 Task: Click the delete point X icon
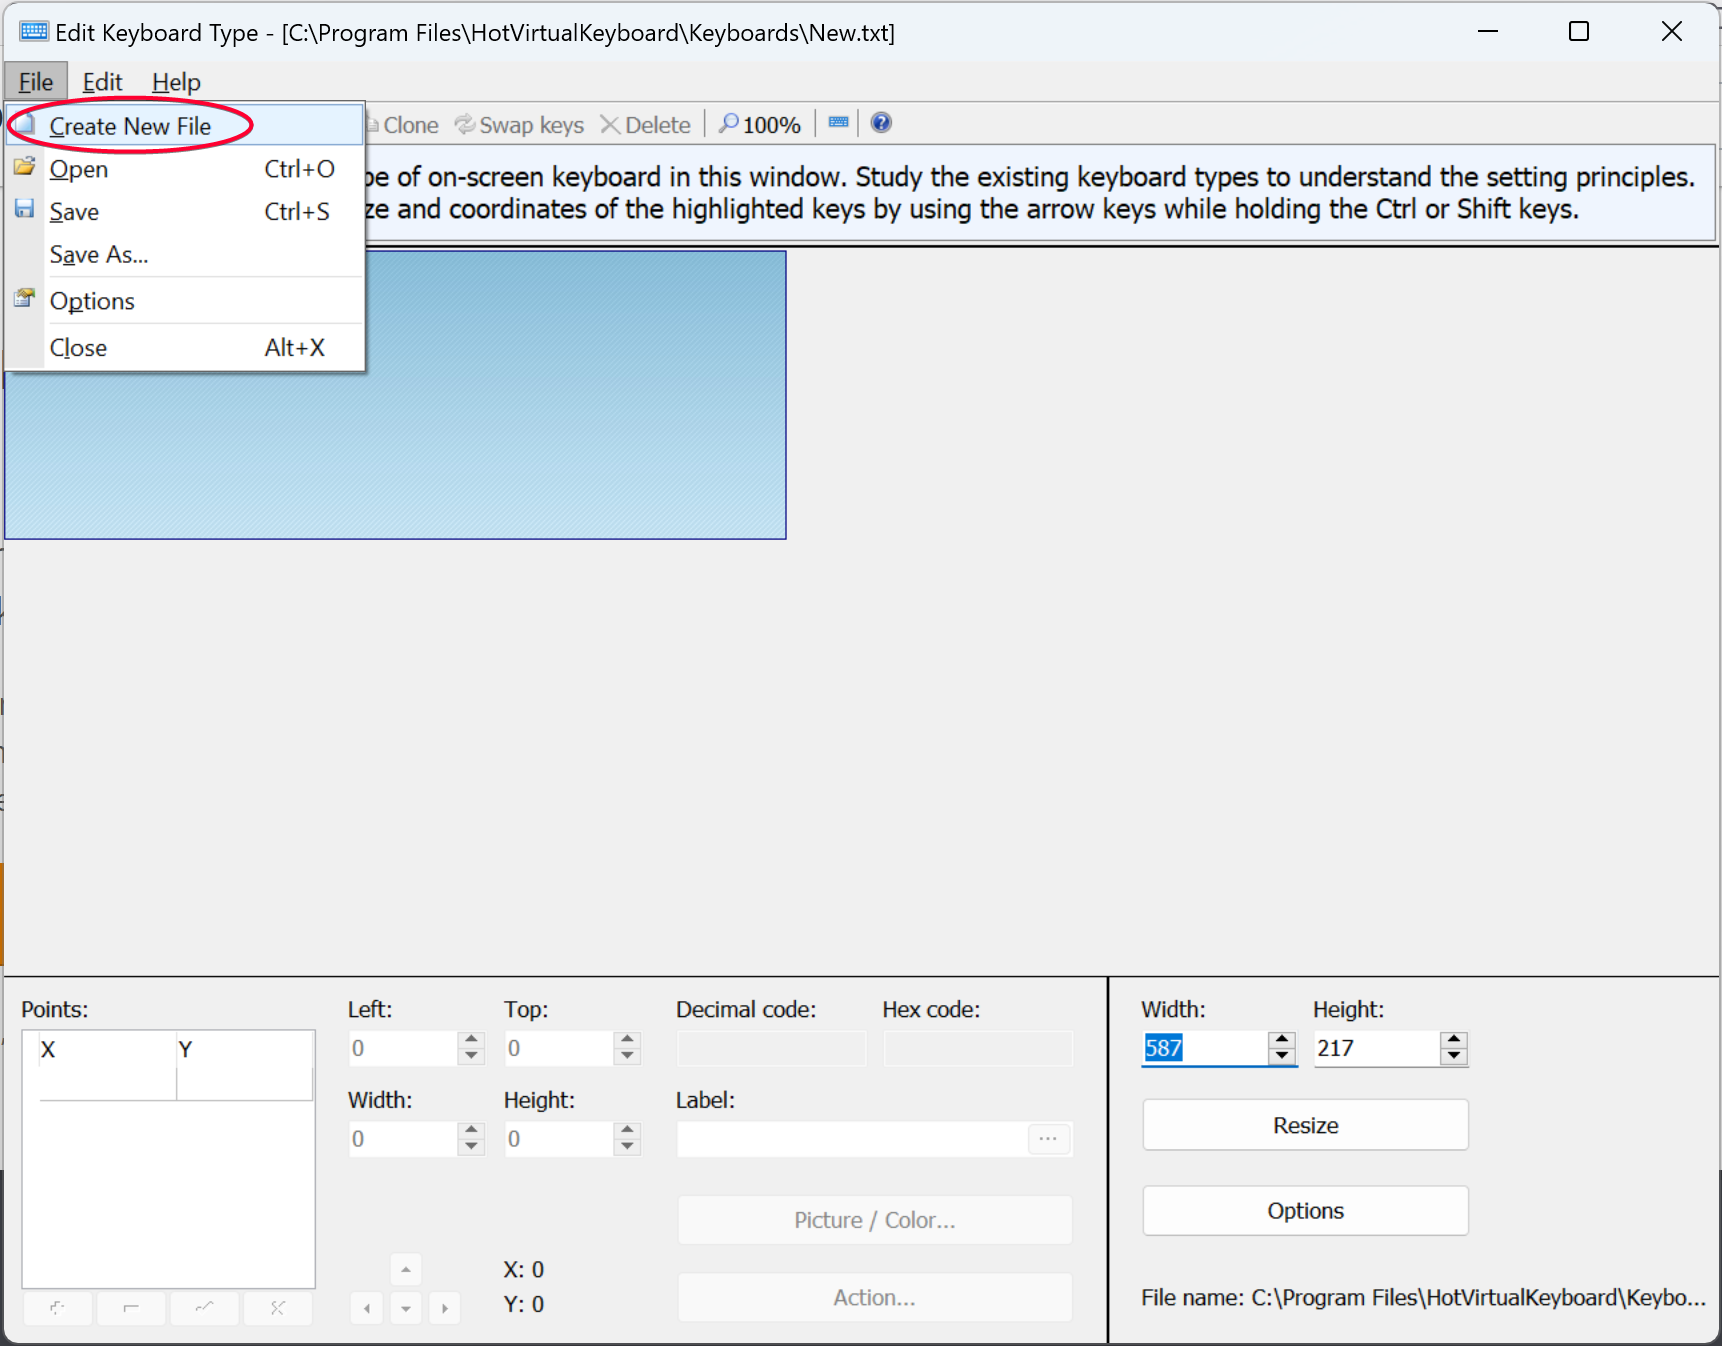(278, 1307)
